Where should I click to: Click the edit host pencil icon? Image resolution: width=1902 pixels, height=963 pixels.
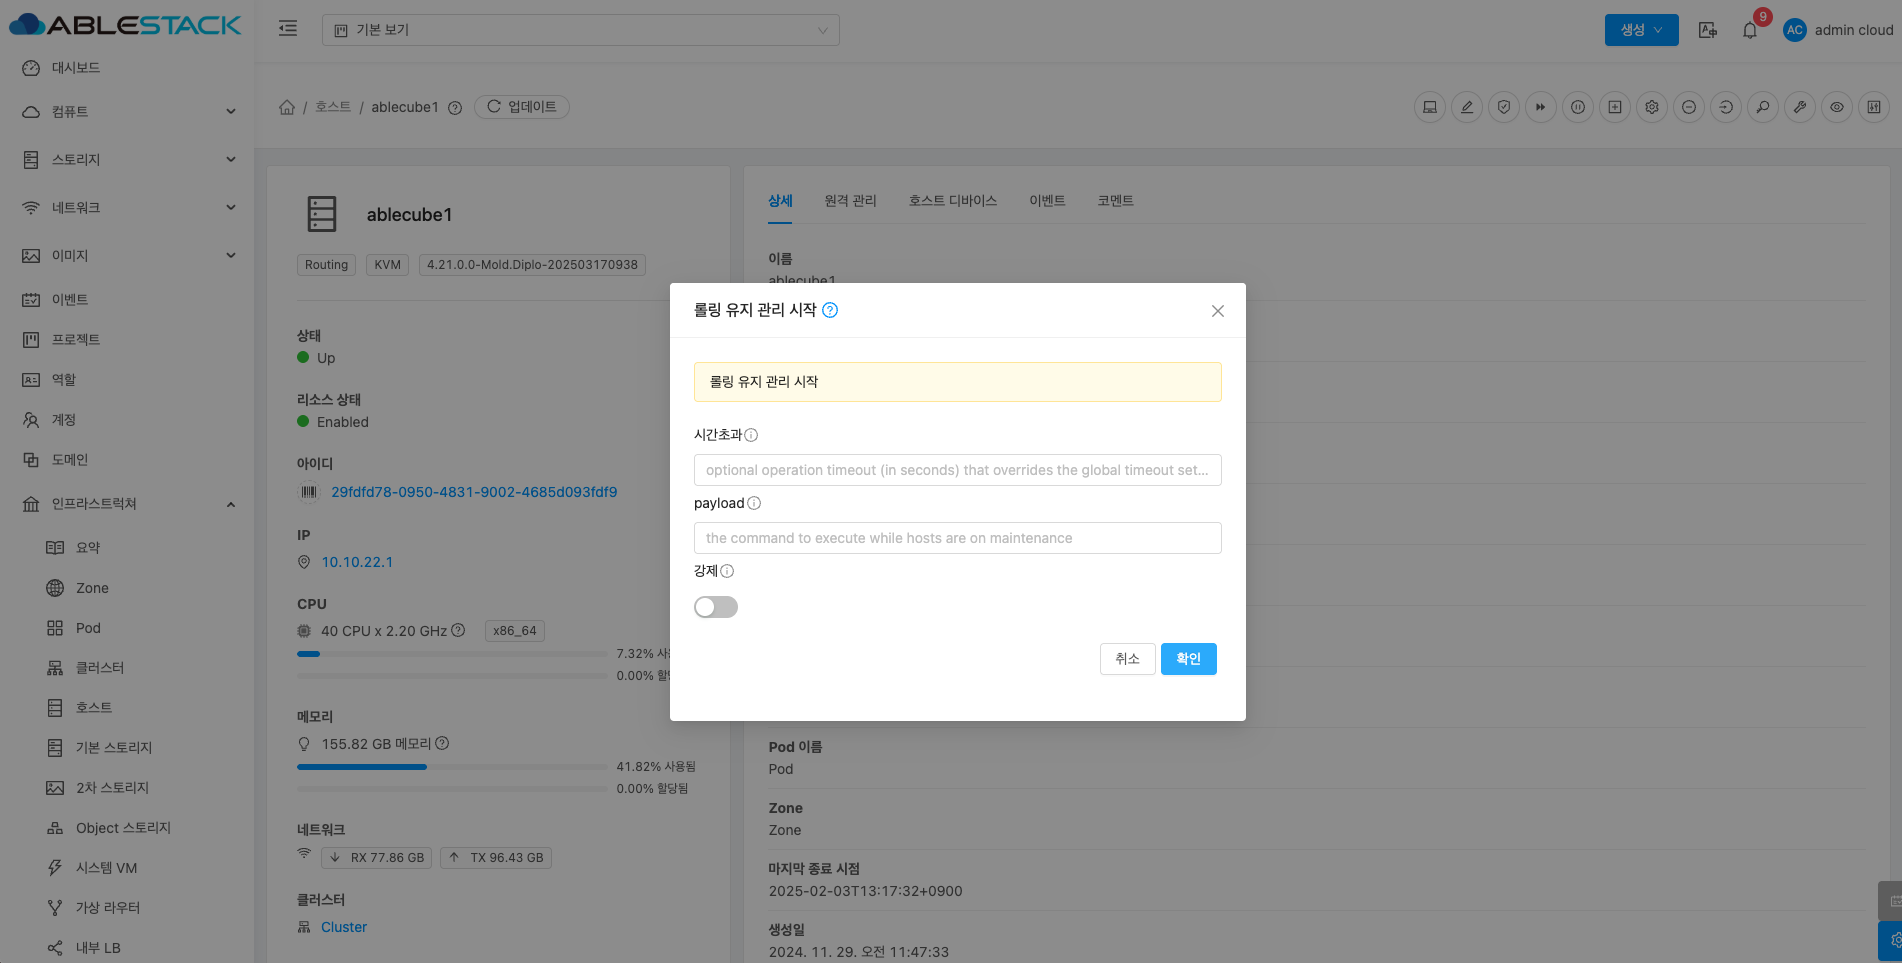[1467, 107]
